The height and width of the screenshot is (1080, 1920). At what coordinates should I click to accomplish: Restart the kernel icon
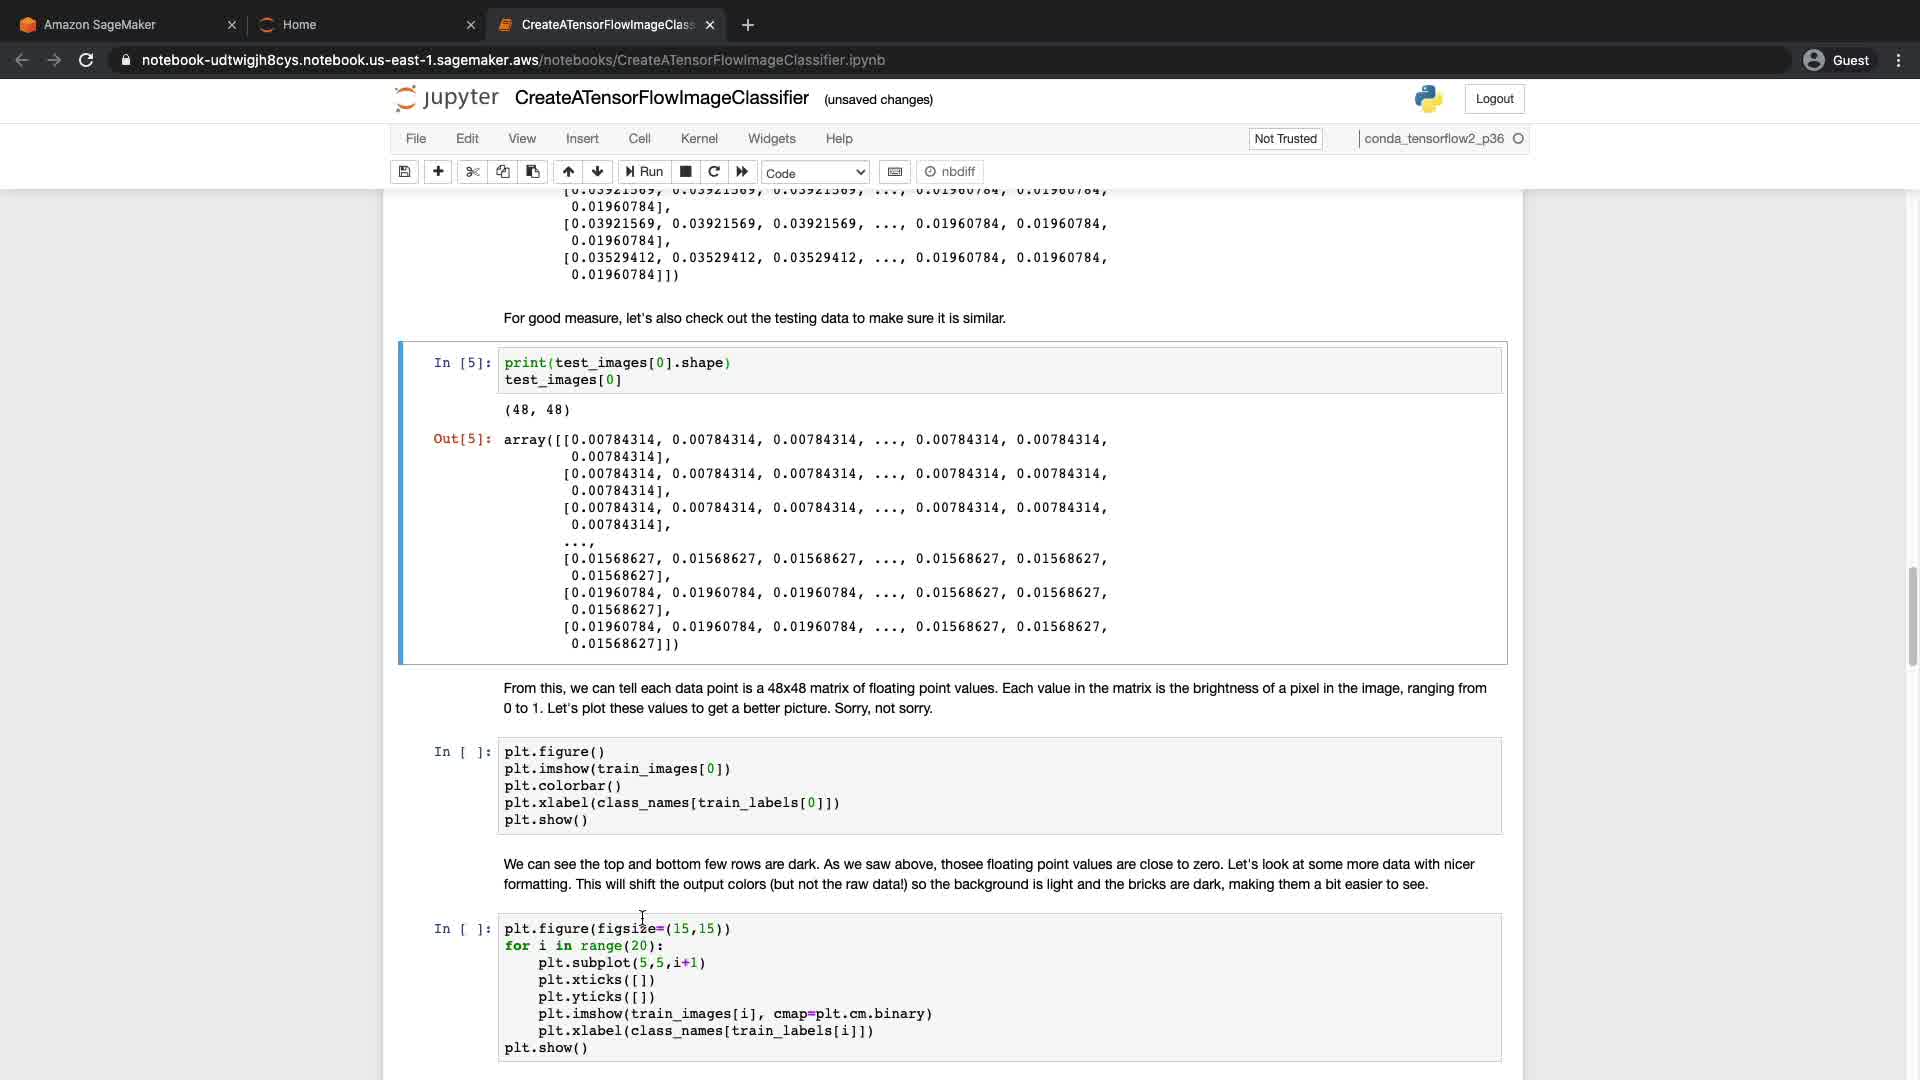(x=714, y=172)
